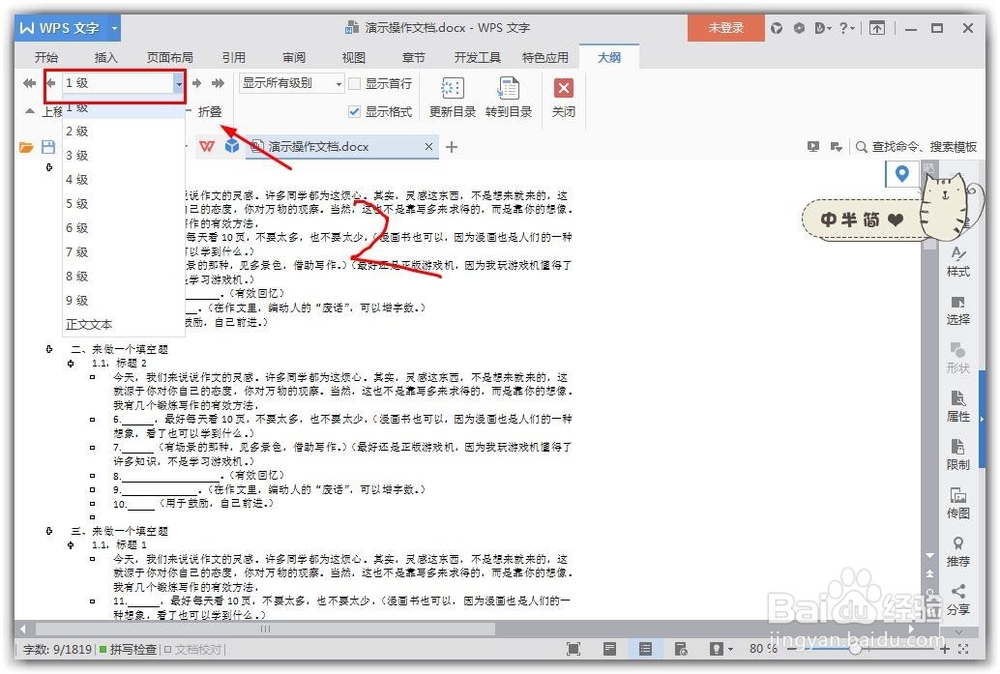Toggle the 显示格式 checkbox
The width and height of the screenshot is (1000, 674).
click(354, 112)
